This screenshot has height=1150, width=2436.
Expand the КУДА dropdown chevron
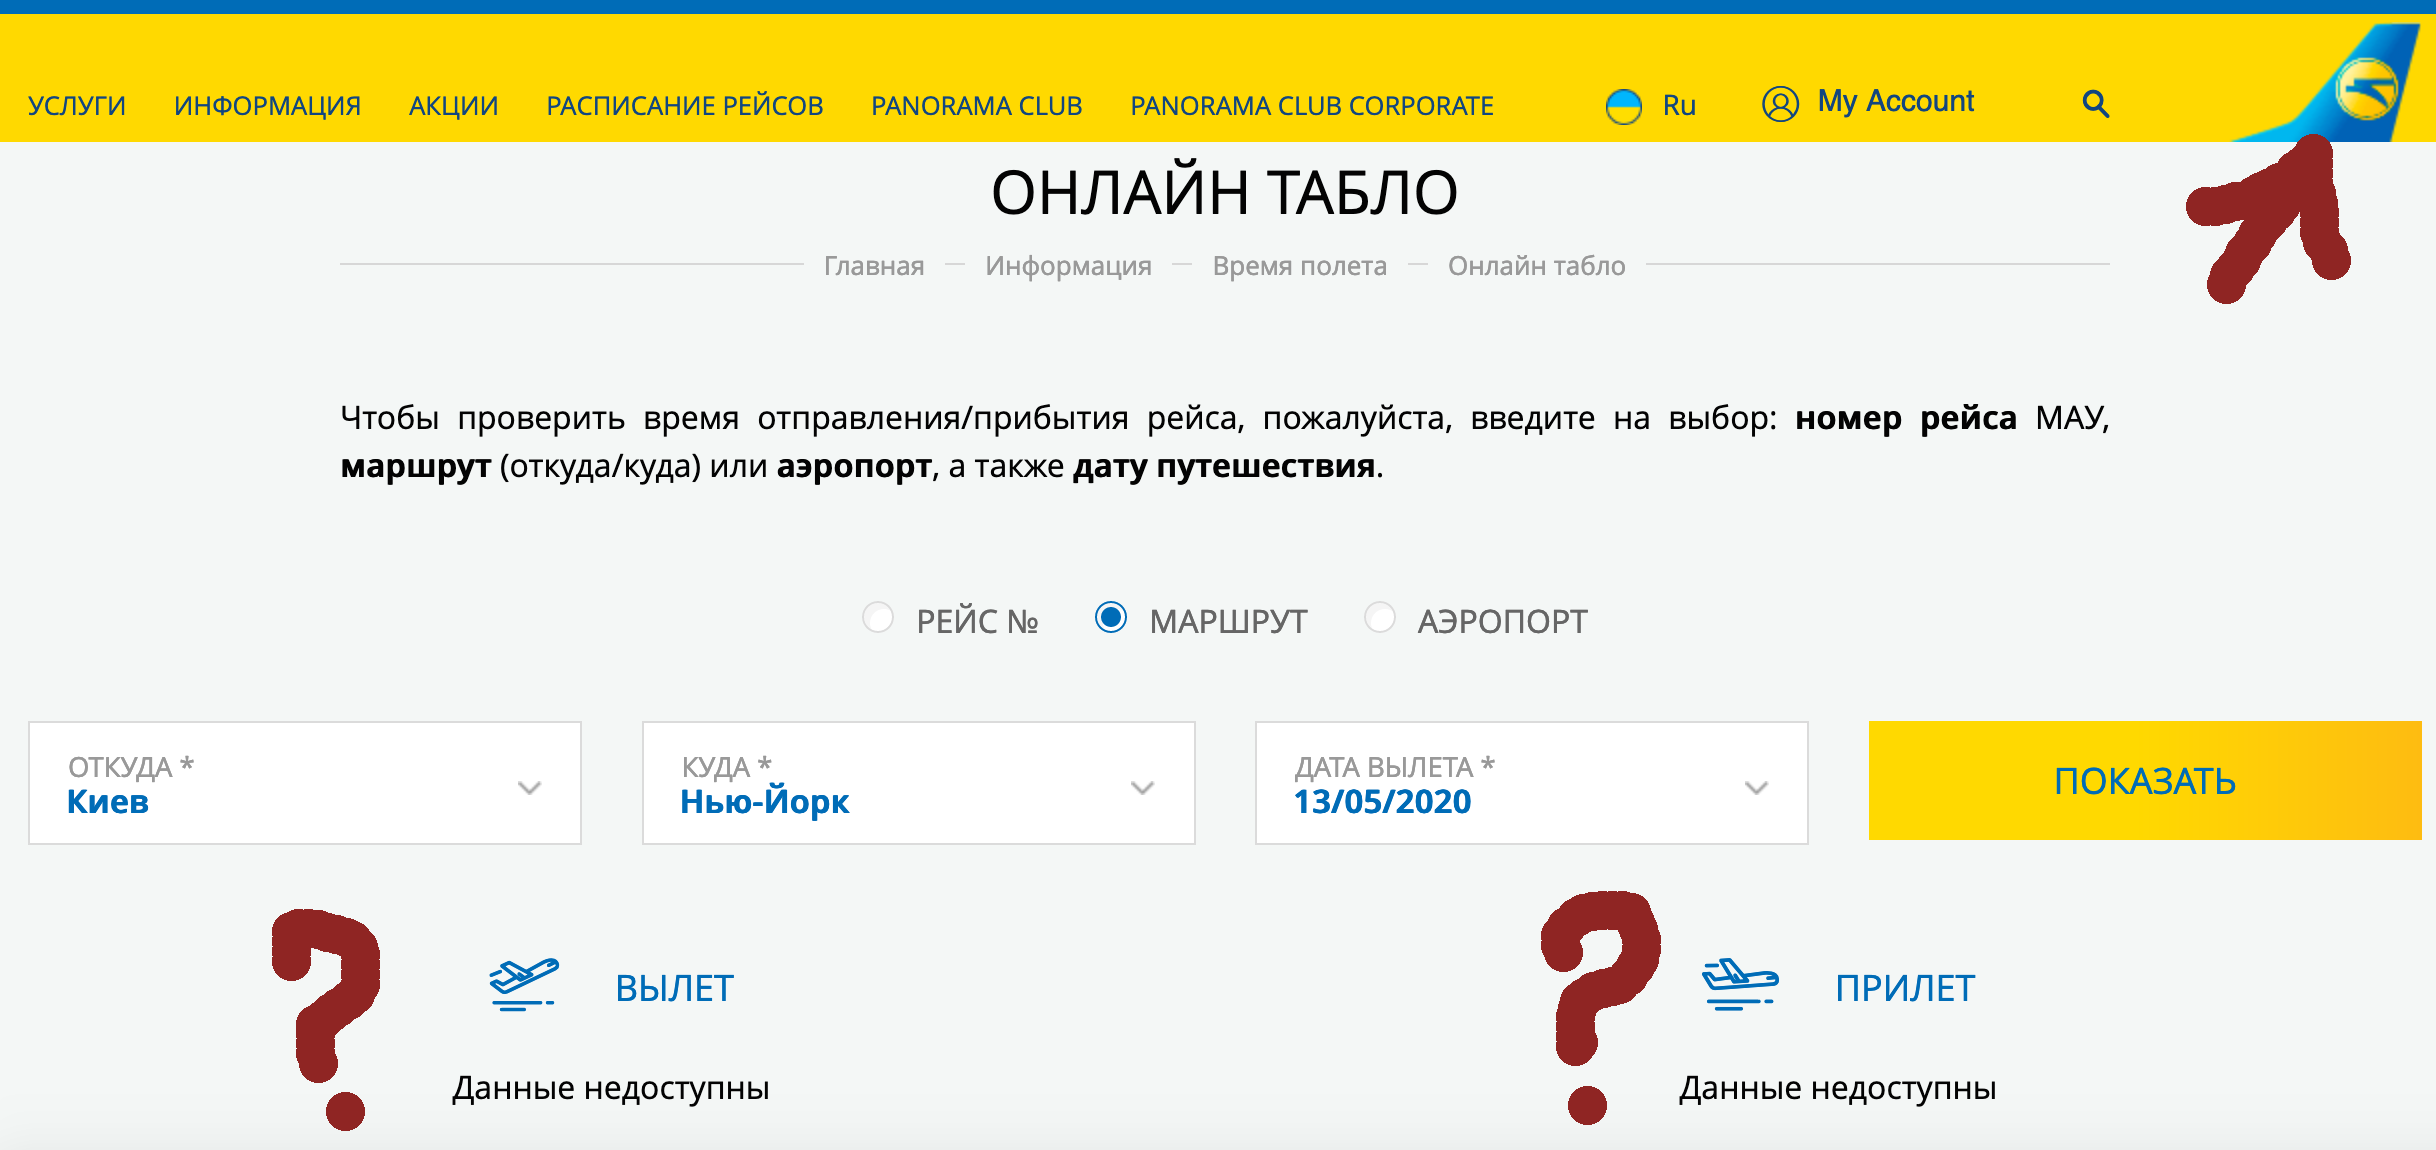point(1142,787)
